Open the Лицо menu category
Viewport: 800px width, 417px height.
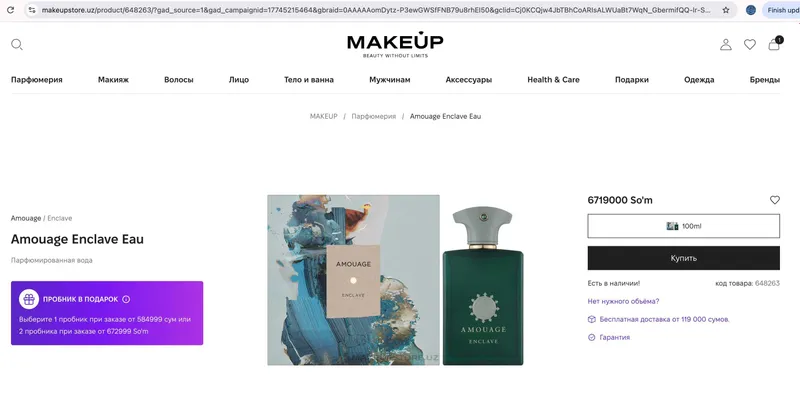point(239,80)
